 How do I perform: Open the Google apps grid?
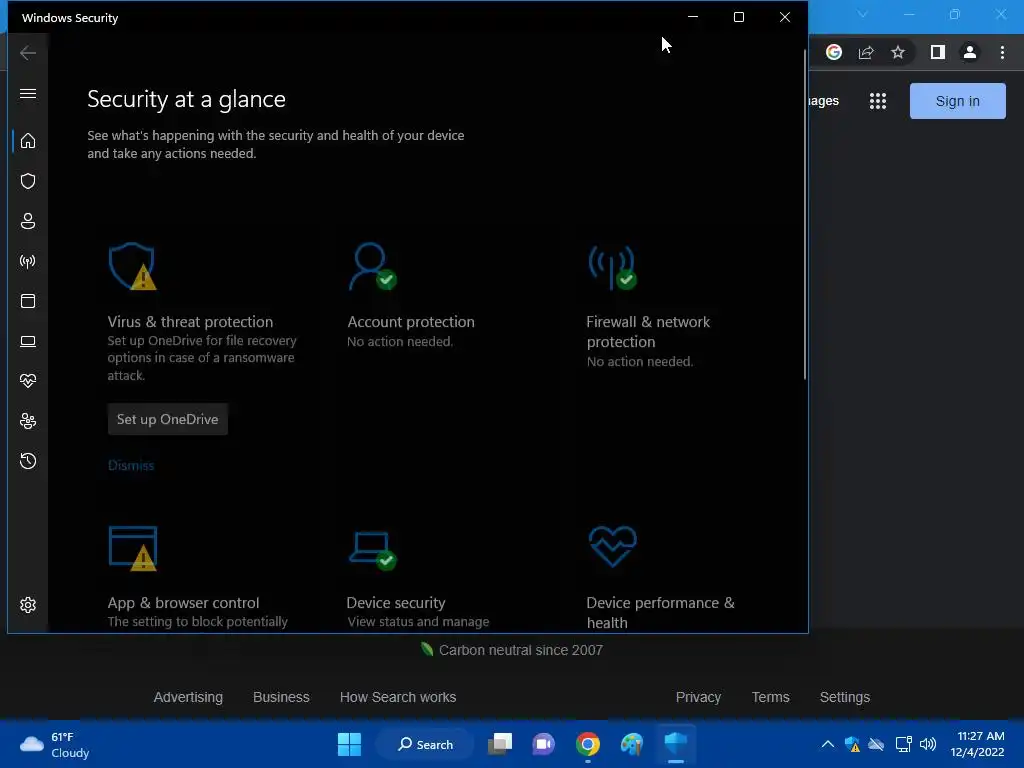pos(878,101)
